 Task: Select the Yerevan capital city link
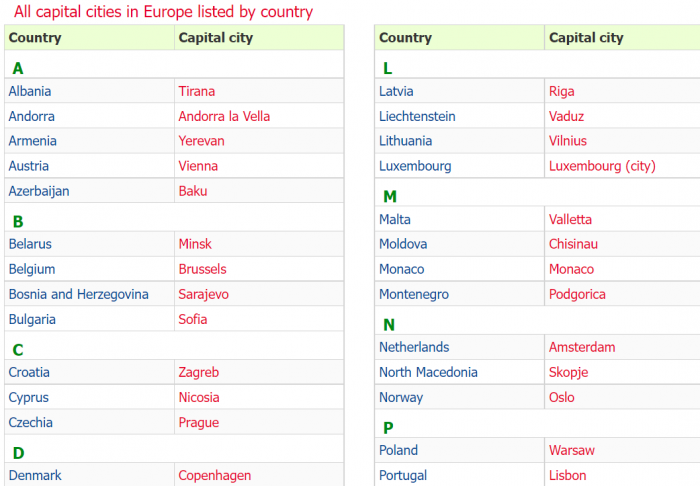click(x=201, y=141)
